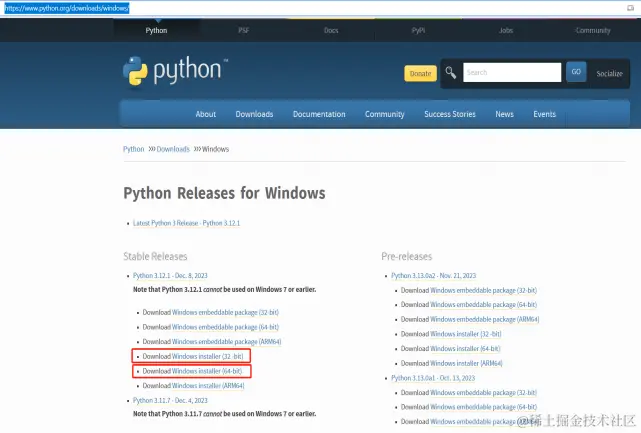Open the Community navigation menu
Viewport: 641px width, 433px height.
point(384,114)
